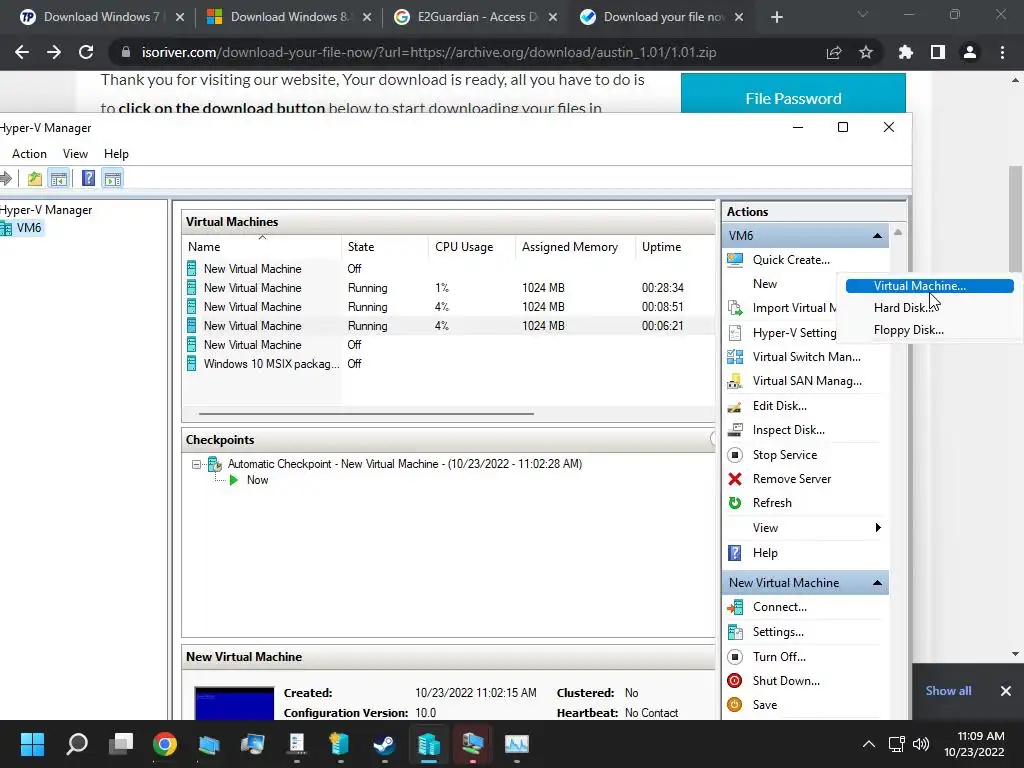Viewport: 1024px width, 768px height.
Task: Switch to E2Guardian Access Denied tab
Action: coord(475,17)
